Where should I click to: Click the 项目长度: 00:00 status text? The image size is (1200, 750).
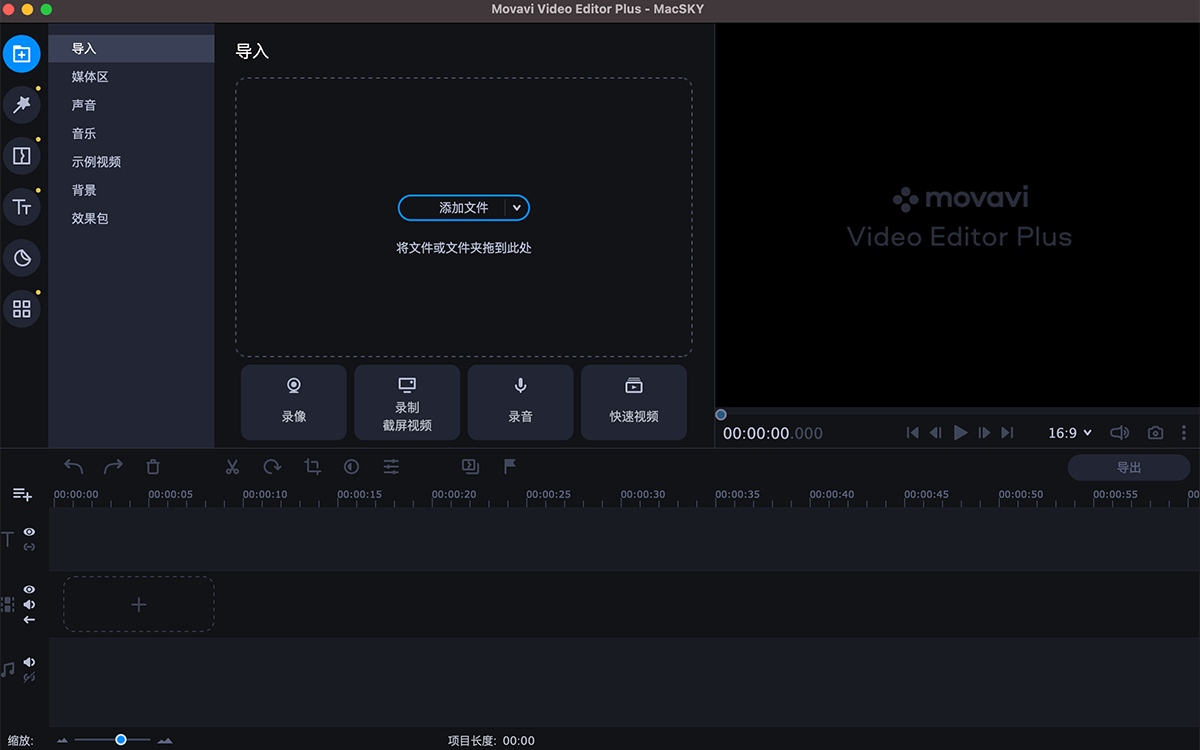(491, 741)
